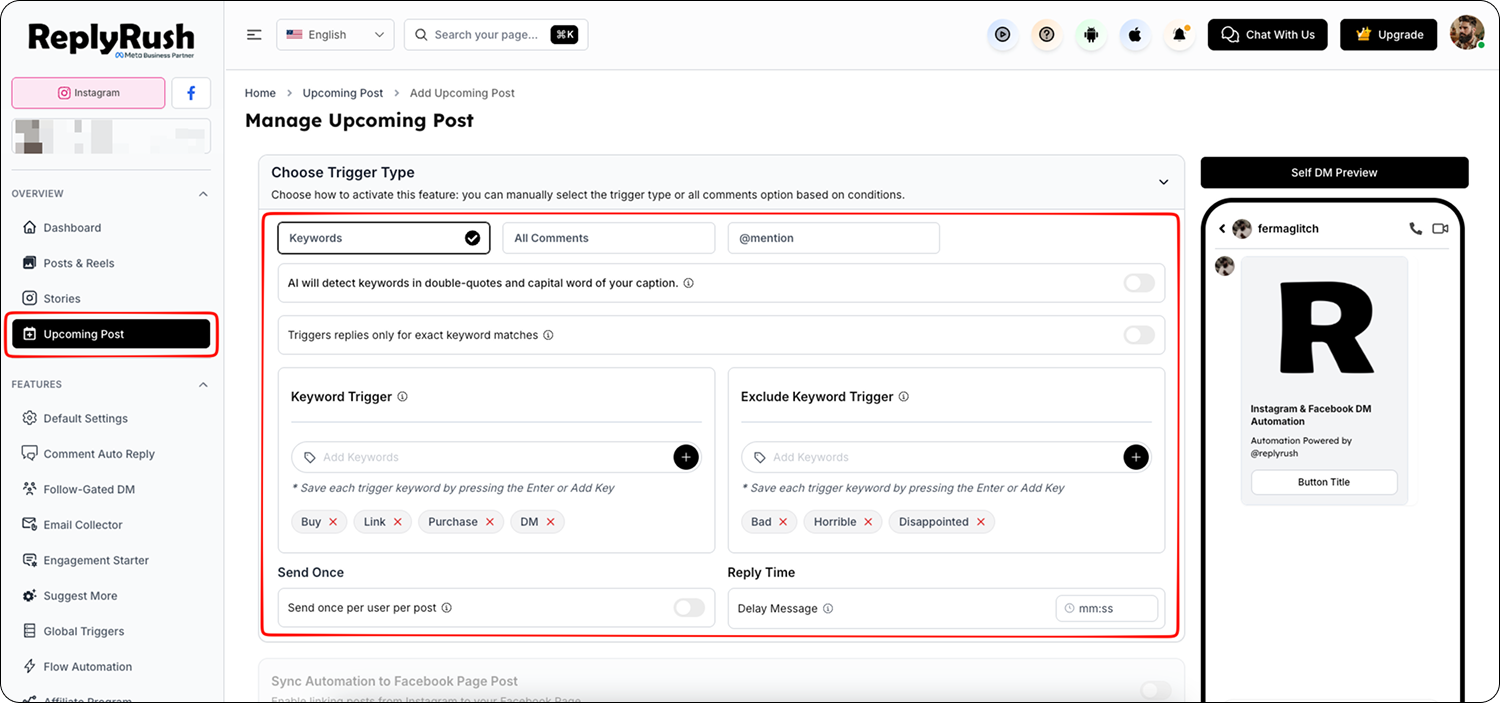Click info icon beside AI detect keywords text

(x=688, y=283)
